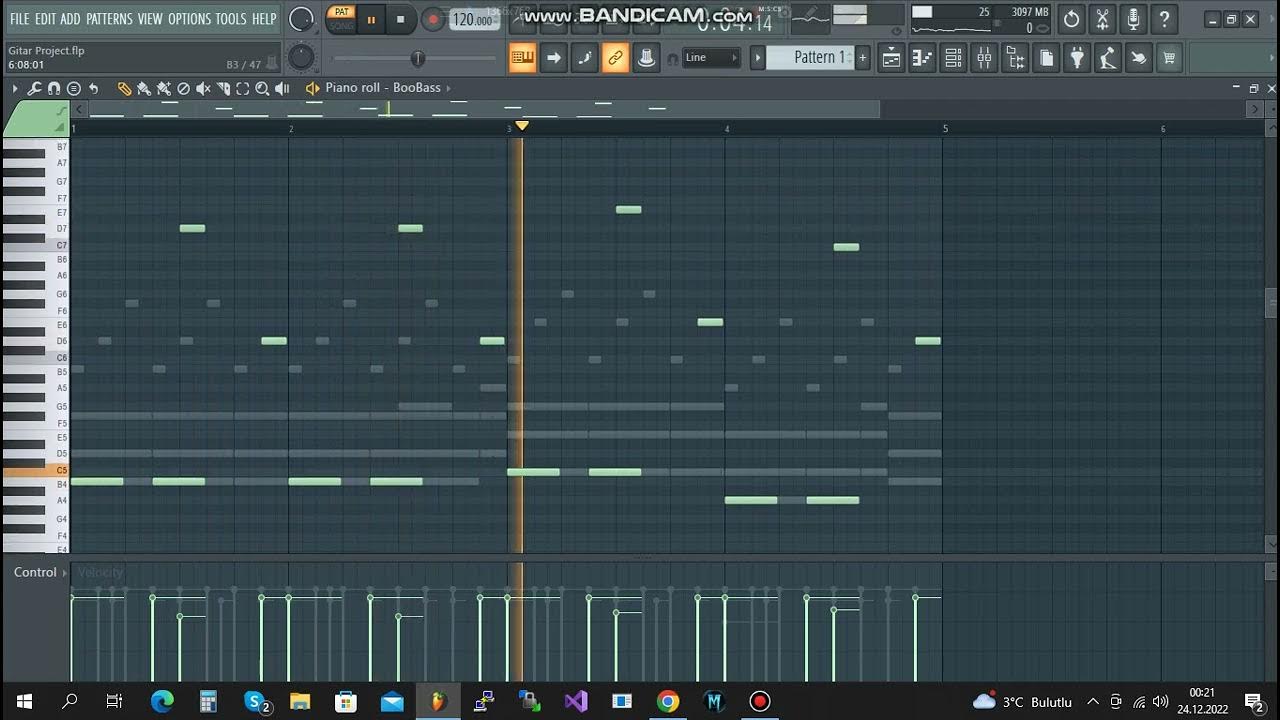The image size is (1280, 720).
Task: Select the Mute tool
Action: coord(203,88)
